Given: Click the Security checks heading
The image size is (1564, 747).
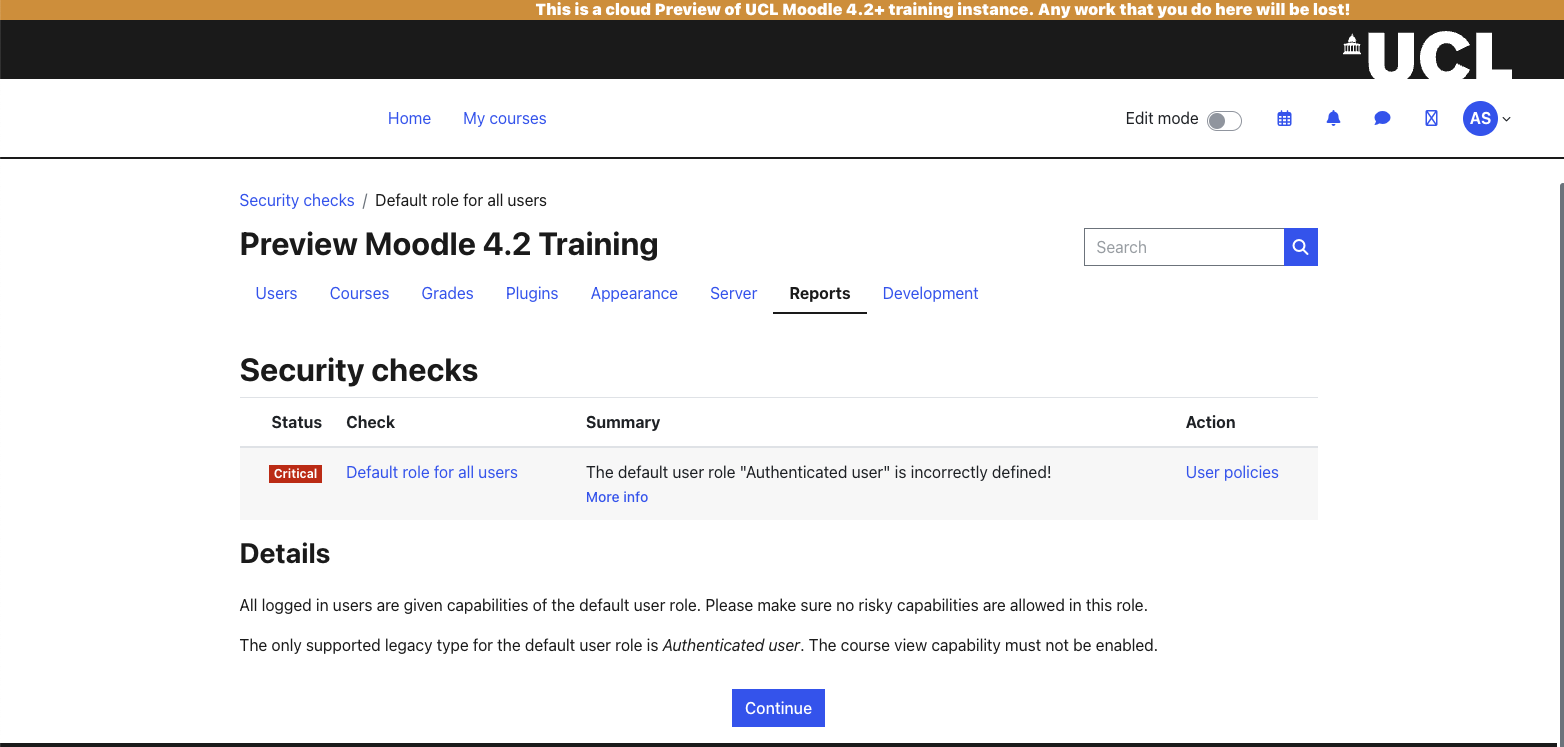Looking at the screenshot, I should (359, 370).
